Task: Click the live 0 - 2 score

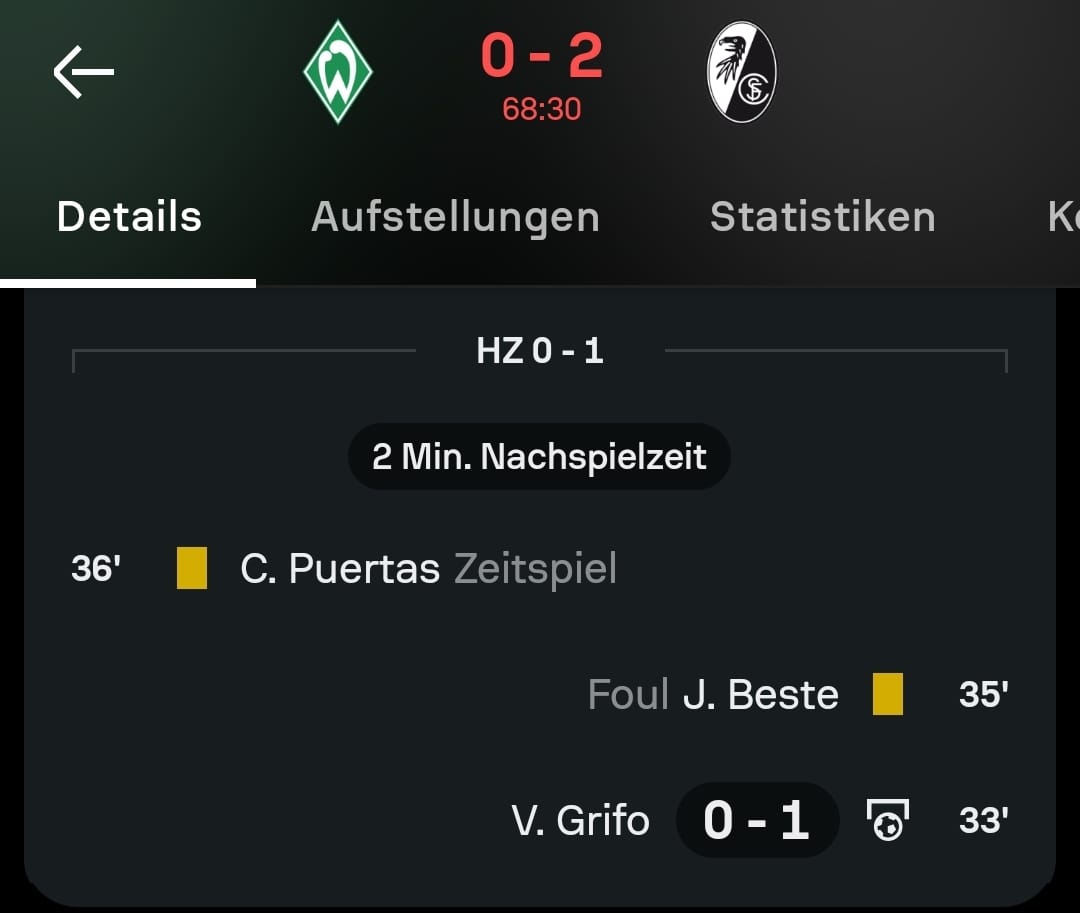Action: tap(541, 56)
